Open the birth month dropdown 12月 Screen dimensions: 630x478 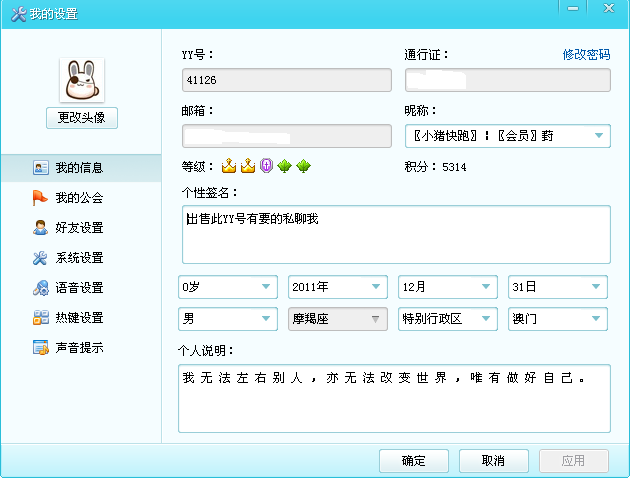[448, 287]
